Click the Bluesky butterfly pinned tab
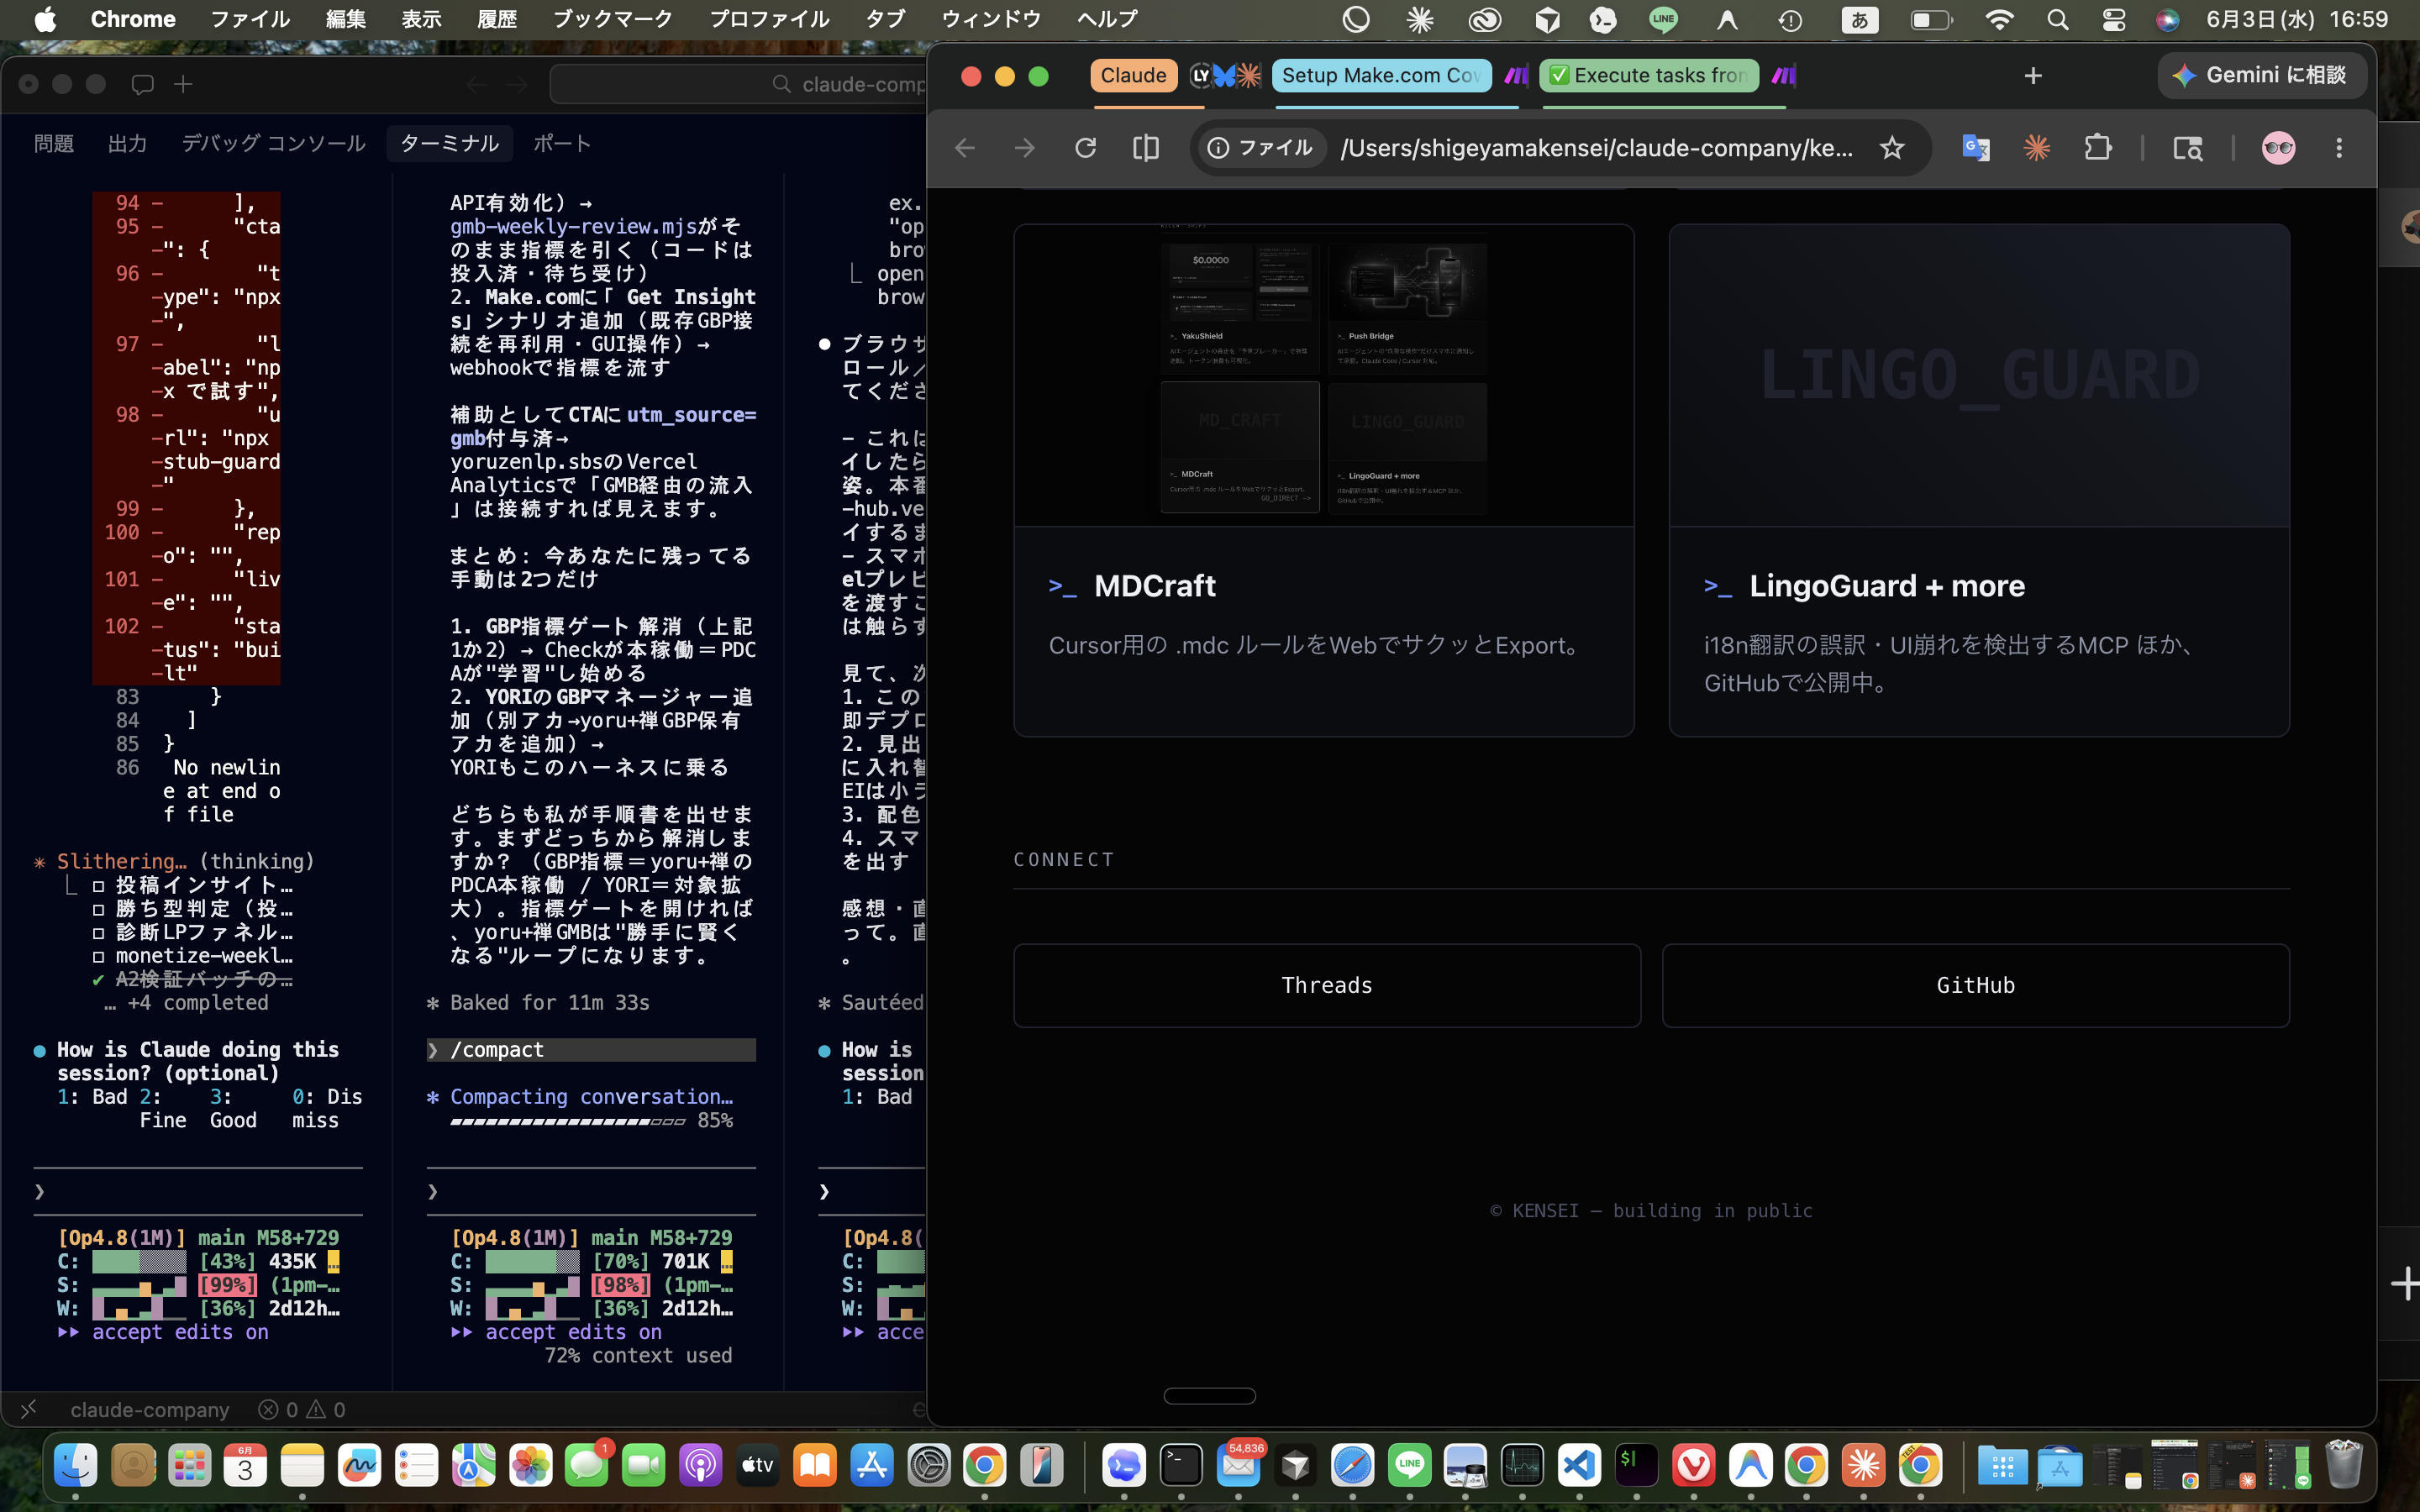 1224,75
